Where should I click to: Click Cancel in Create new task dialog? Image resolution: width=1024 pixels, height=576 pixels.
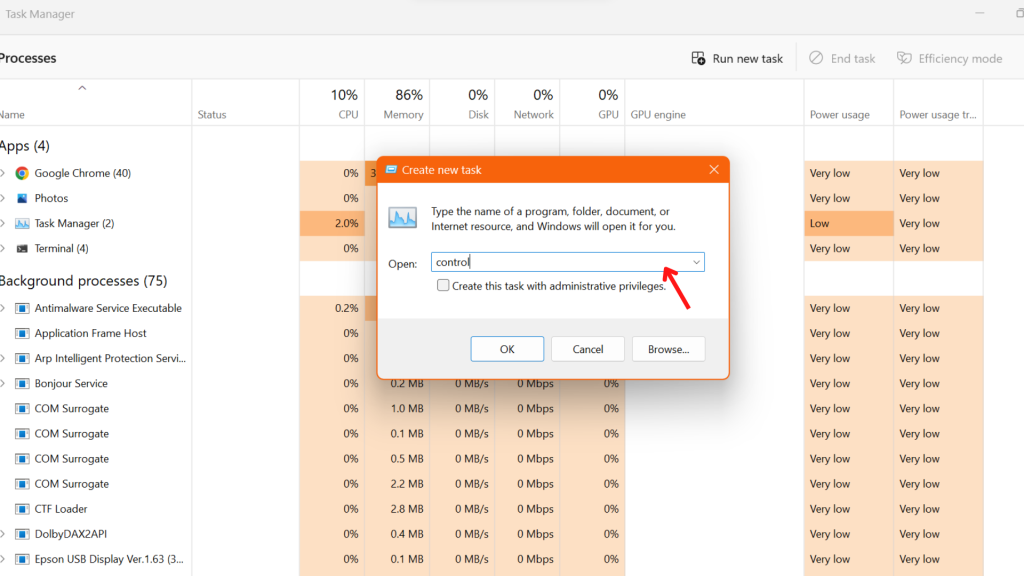pos(588,349)
